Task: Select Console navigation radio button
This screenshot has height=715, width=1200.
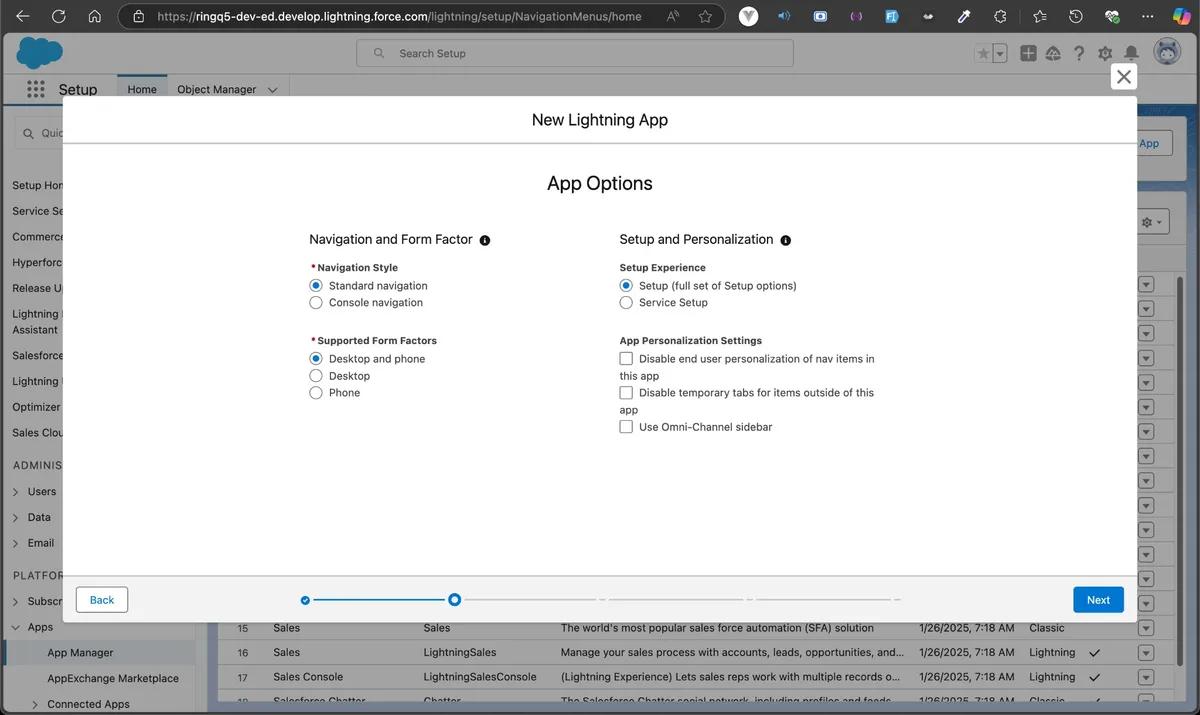Action: (x=316, y=302)
